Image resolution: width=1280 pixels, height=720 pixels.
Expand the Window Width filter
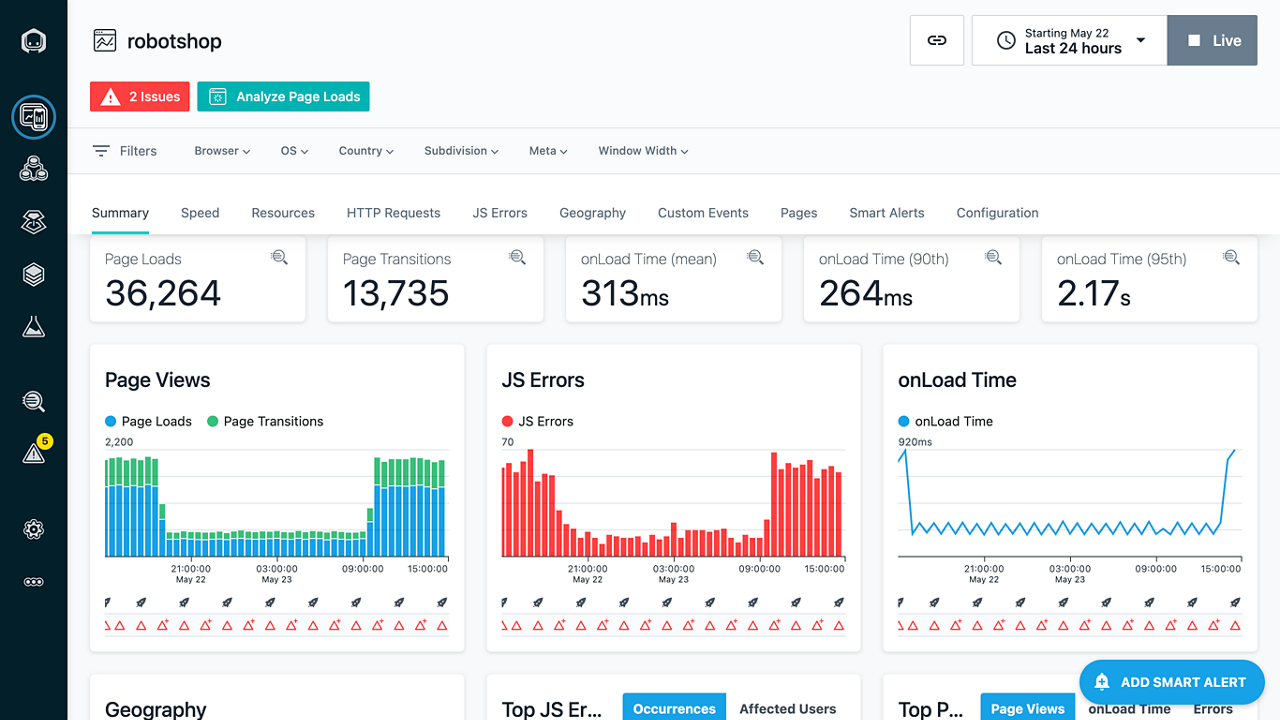pos(642,150)
